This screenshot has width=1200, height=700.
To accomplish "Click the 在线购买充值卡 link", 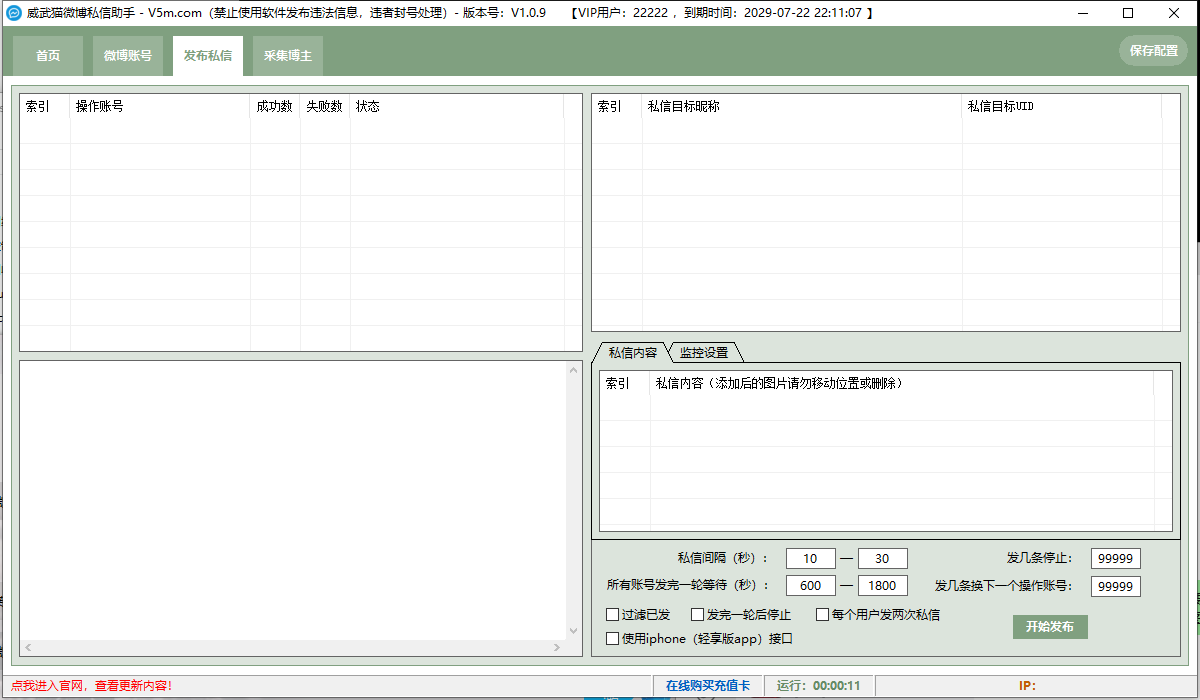I will point(708,686).
